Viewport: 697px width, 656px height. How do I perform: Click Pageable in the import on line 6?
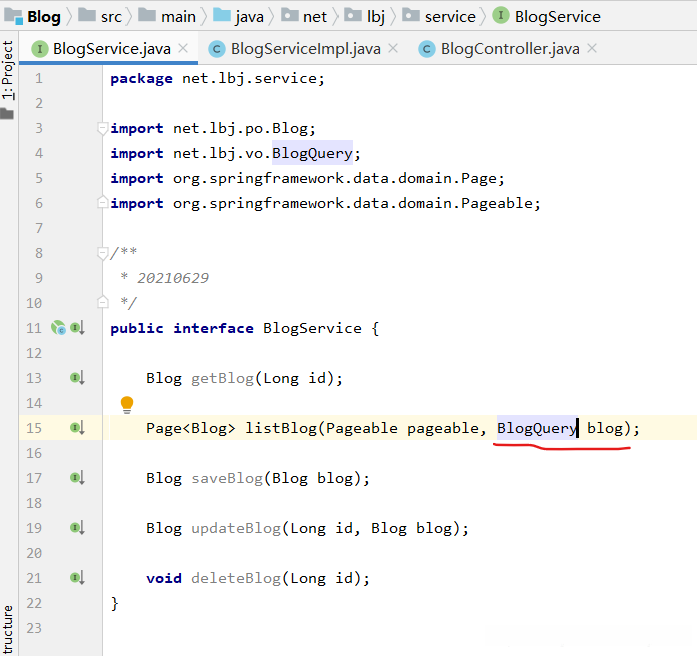(497, 203)
